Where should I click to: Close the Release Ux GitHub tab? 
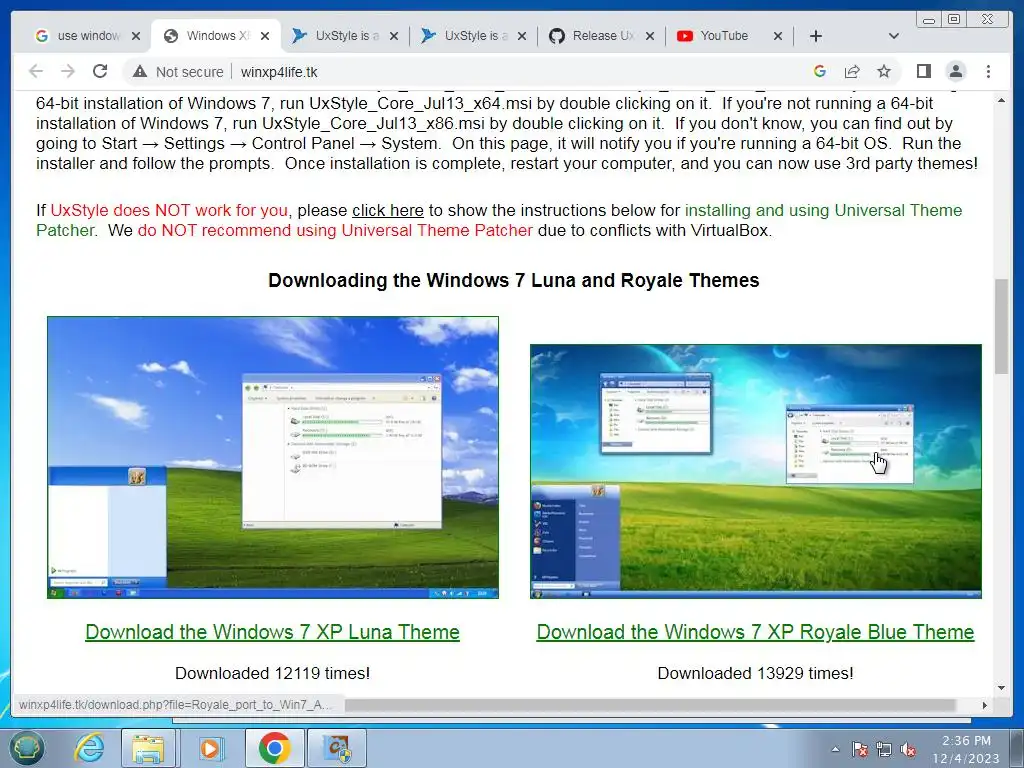click(x=650, y=36)
